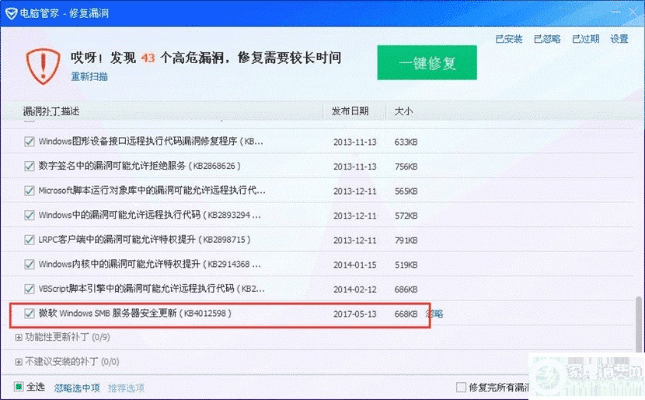Viewport: 645px width, 400px height.
Task: Open the 已安装 installed patches tab
Action: (509, 39)
